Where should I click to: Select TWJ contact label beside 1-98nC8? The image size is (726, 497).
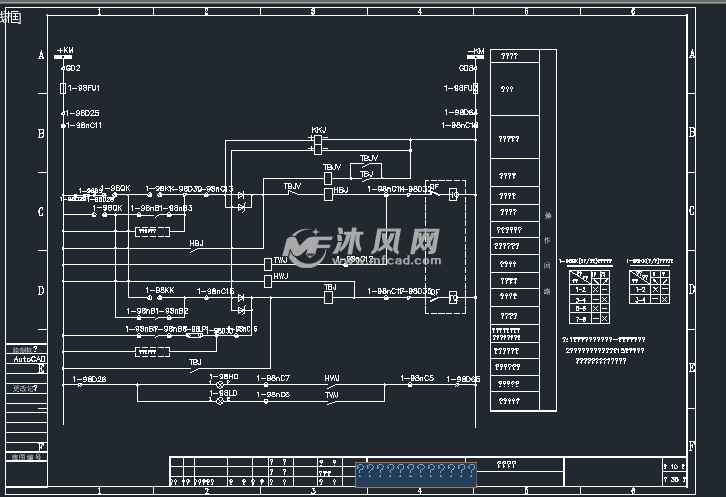[332, 395]
